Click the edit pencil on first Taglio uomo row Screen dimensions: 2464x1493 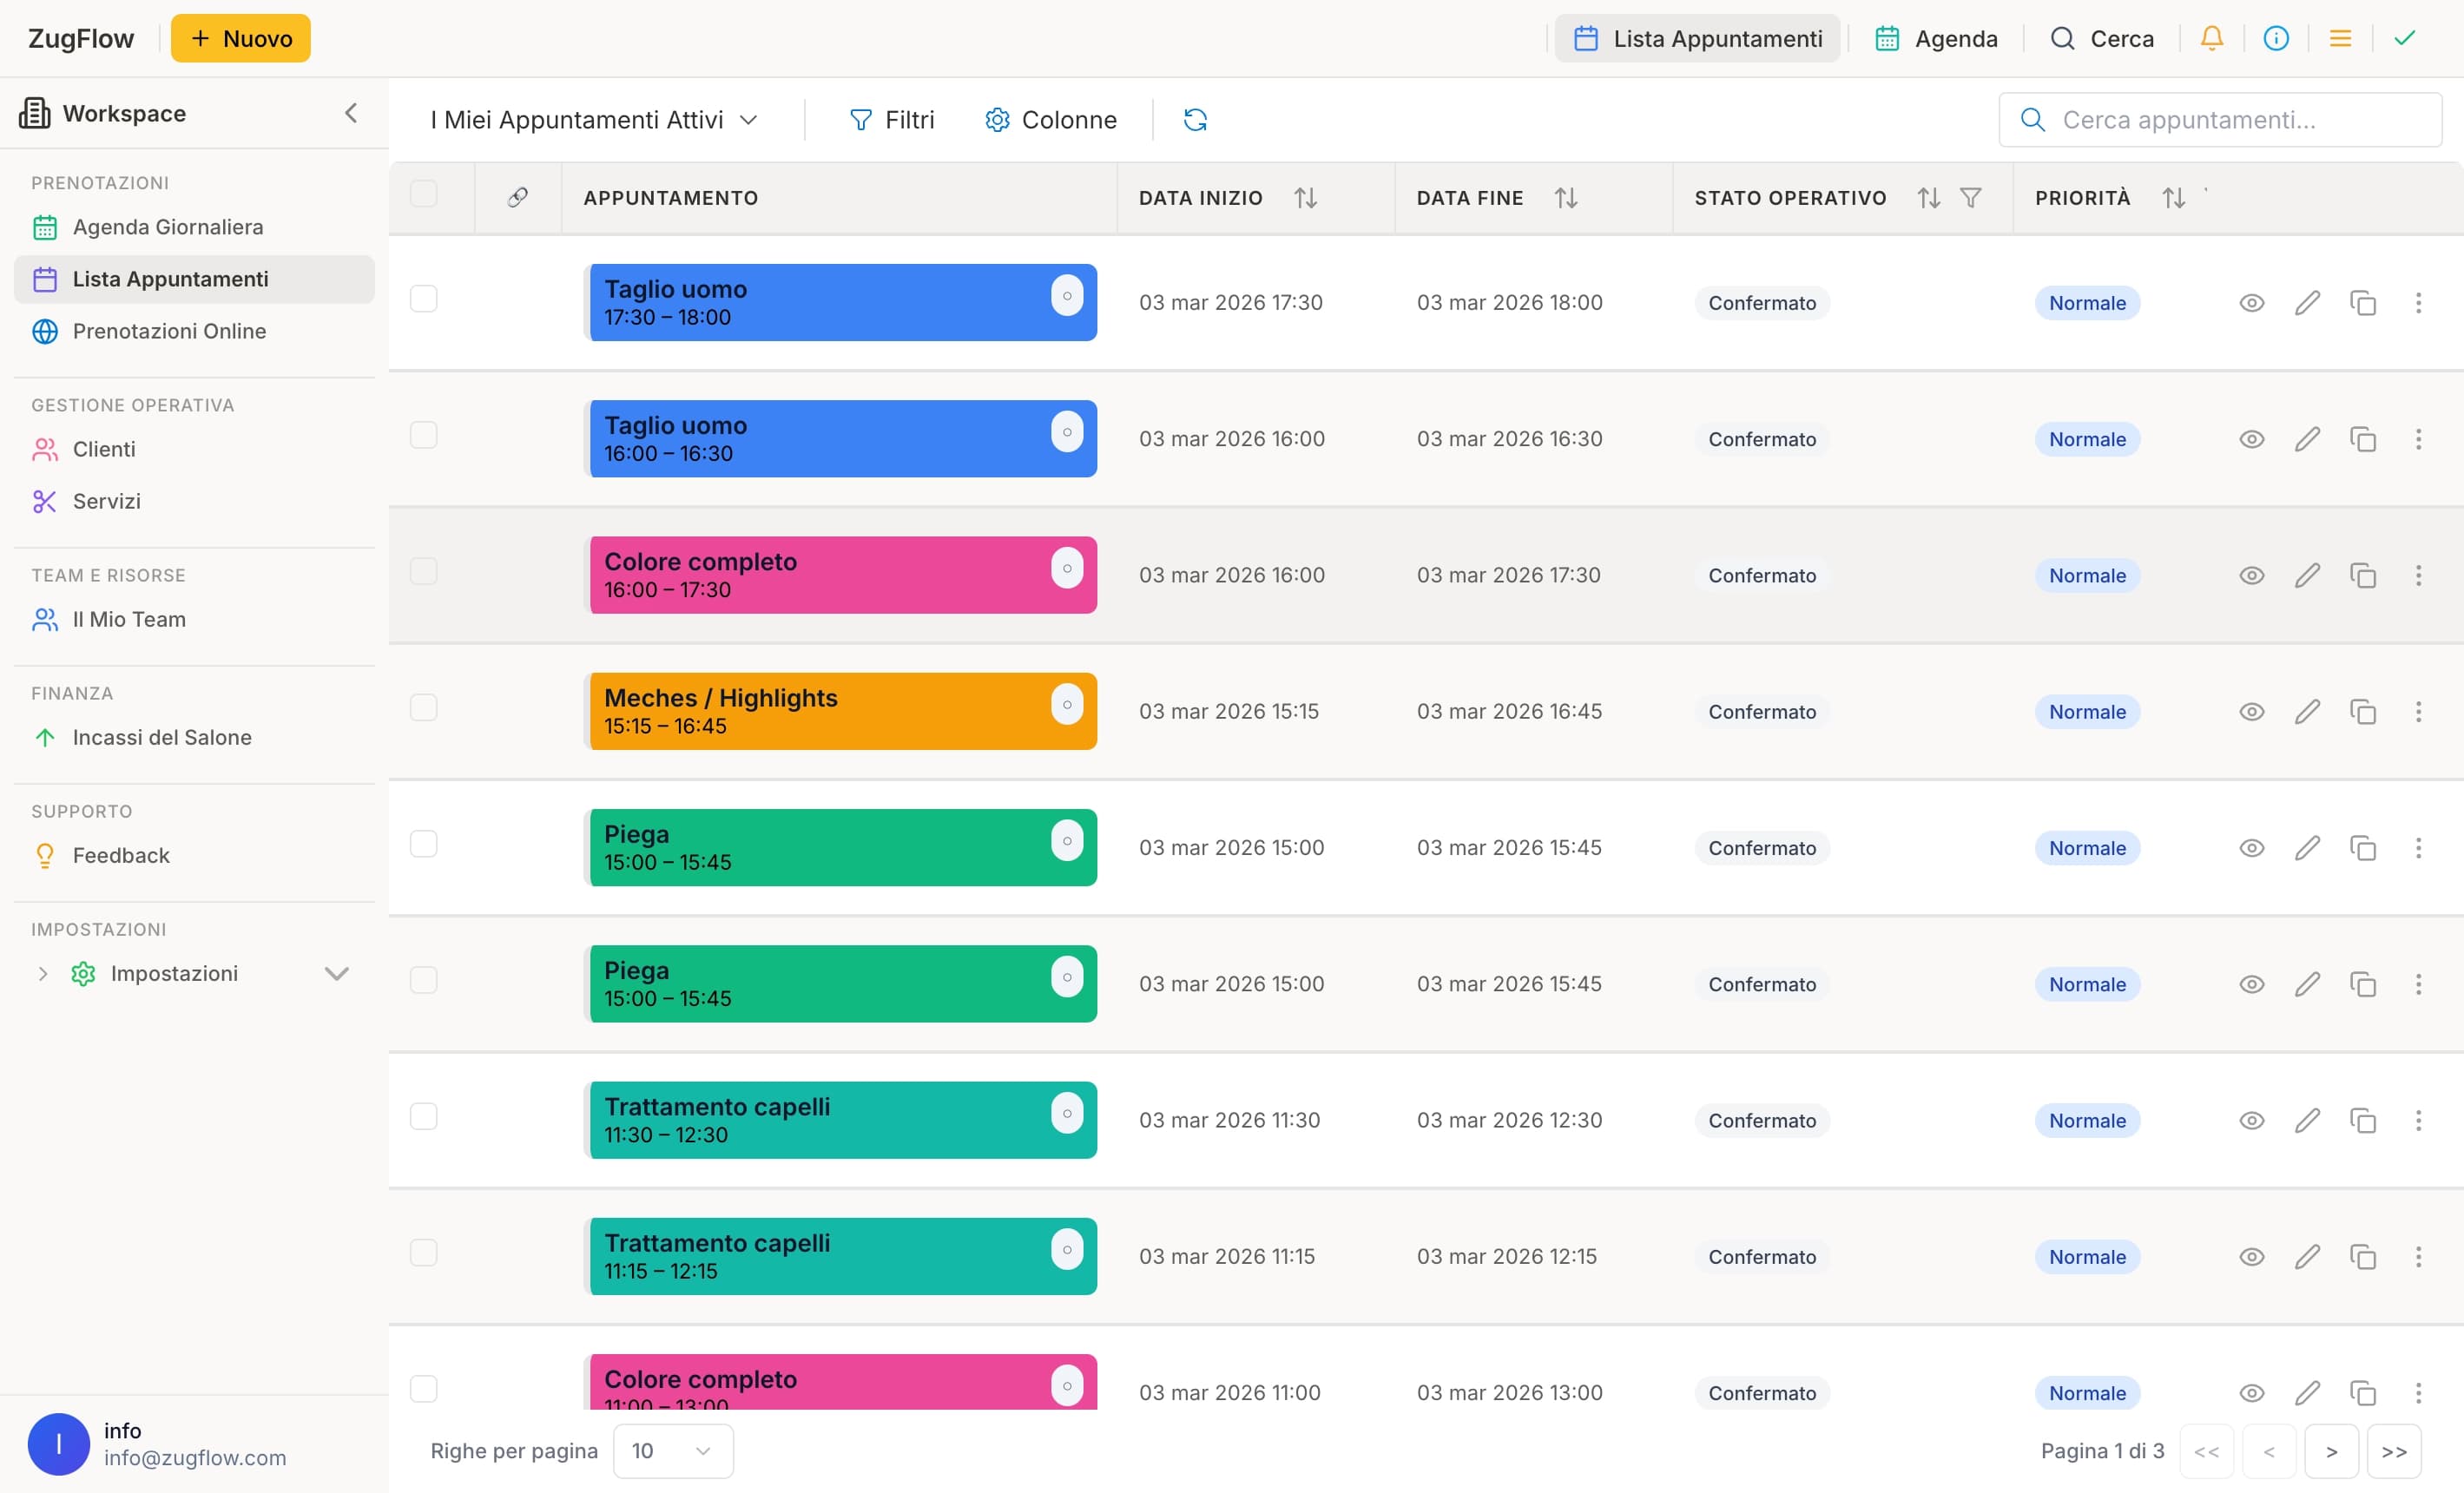pos(2307,303)
